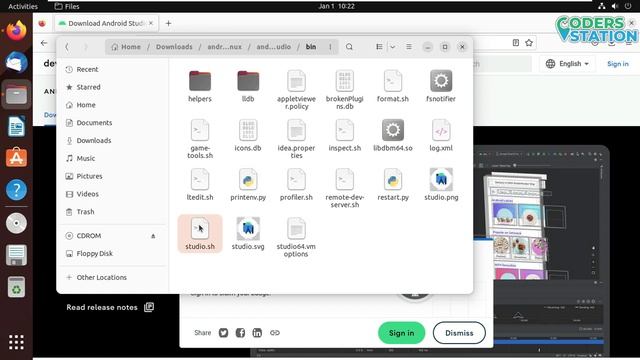Select the restart.py Python file
Viewport: 640px width, 360px height.
coord(393,184)
